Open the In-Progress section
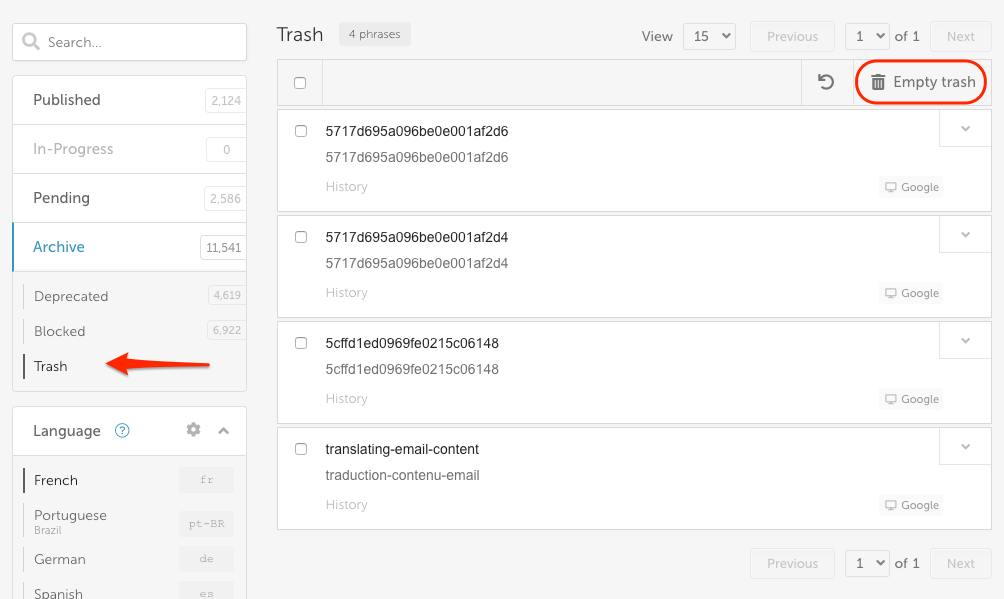The width and height of the screenshot is (1004, 599). (129, 149)
